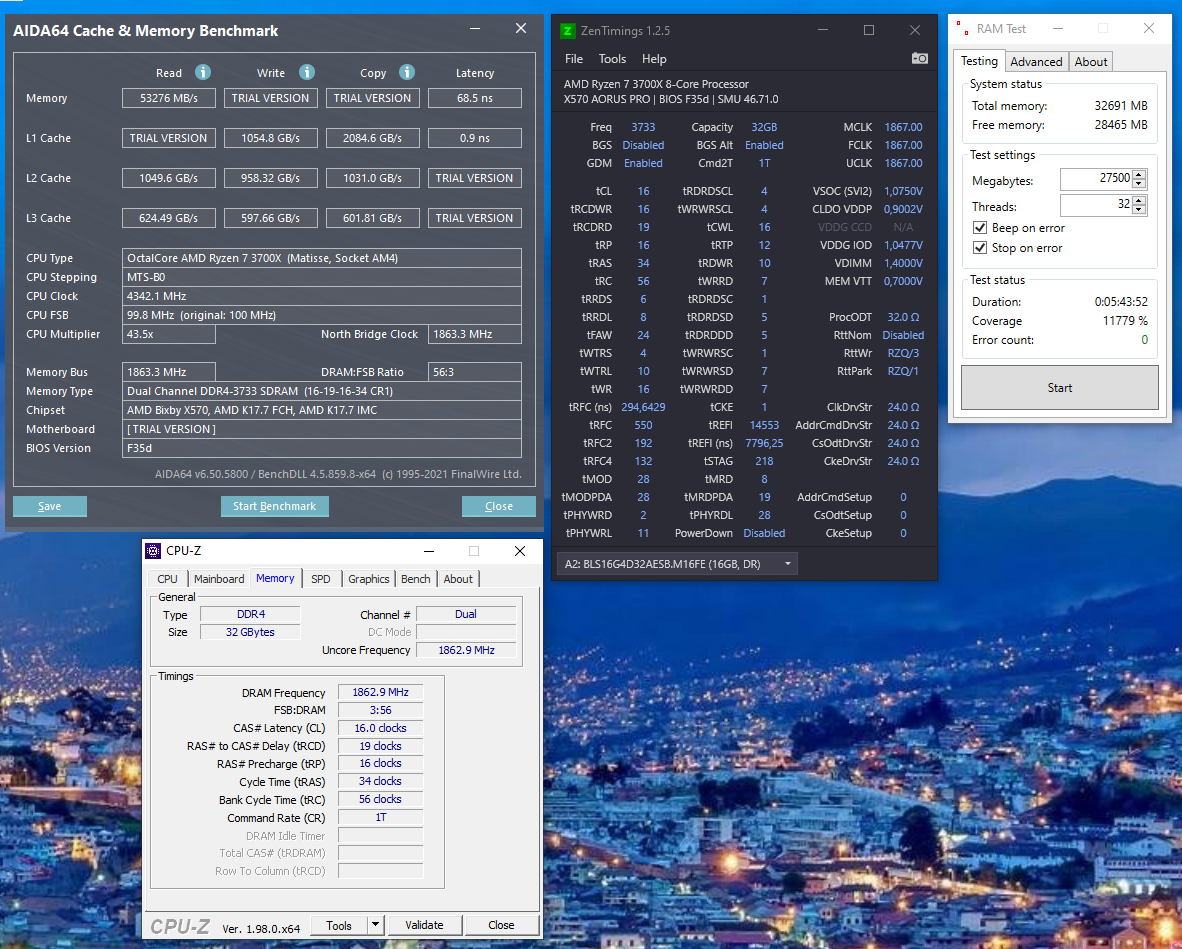The width and height of the screenshot is (1182, 949).
Task: Click the ZenTimings Freq 3733 value
Action: pos(643,127)
